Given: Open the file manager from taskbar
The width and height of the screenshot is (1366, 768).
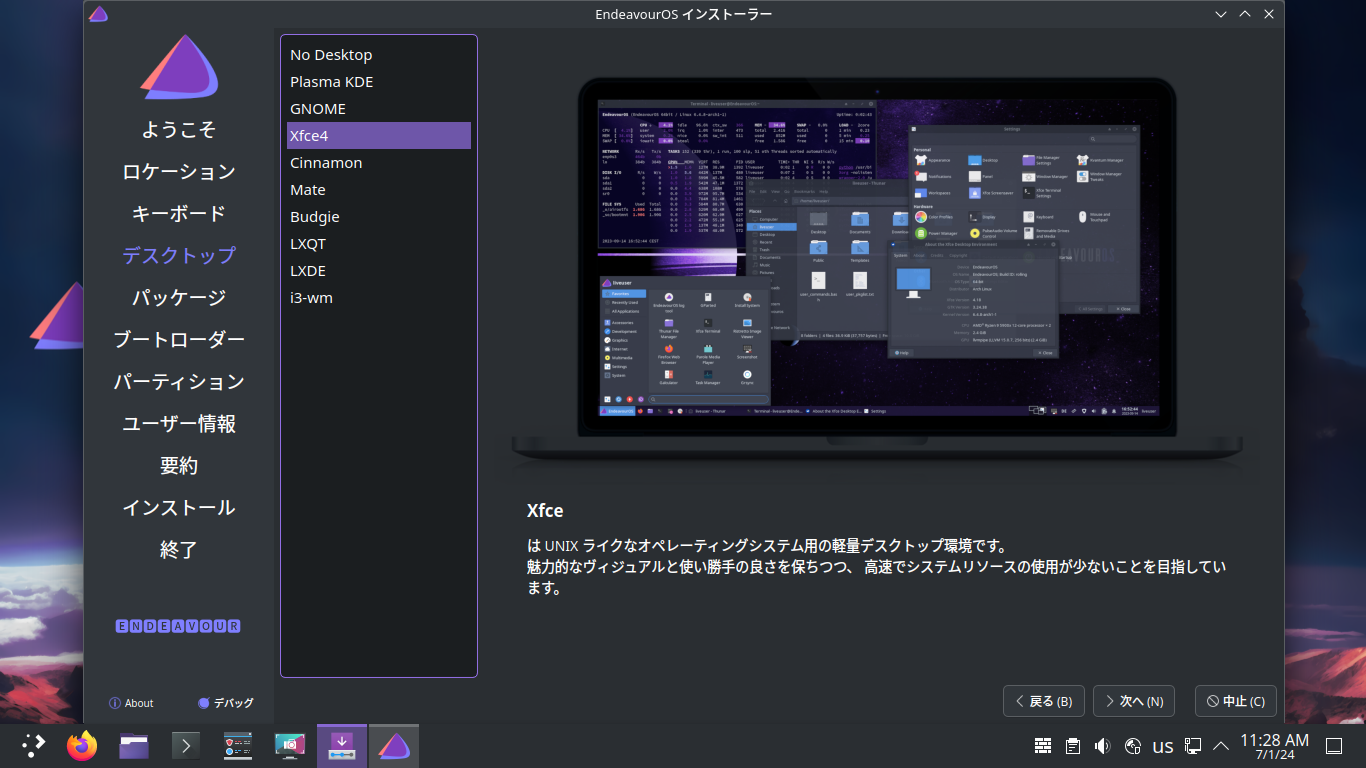Looking at the screenshot, I should click(134, 746).
